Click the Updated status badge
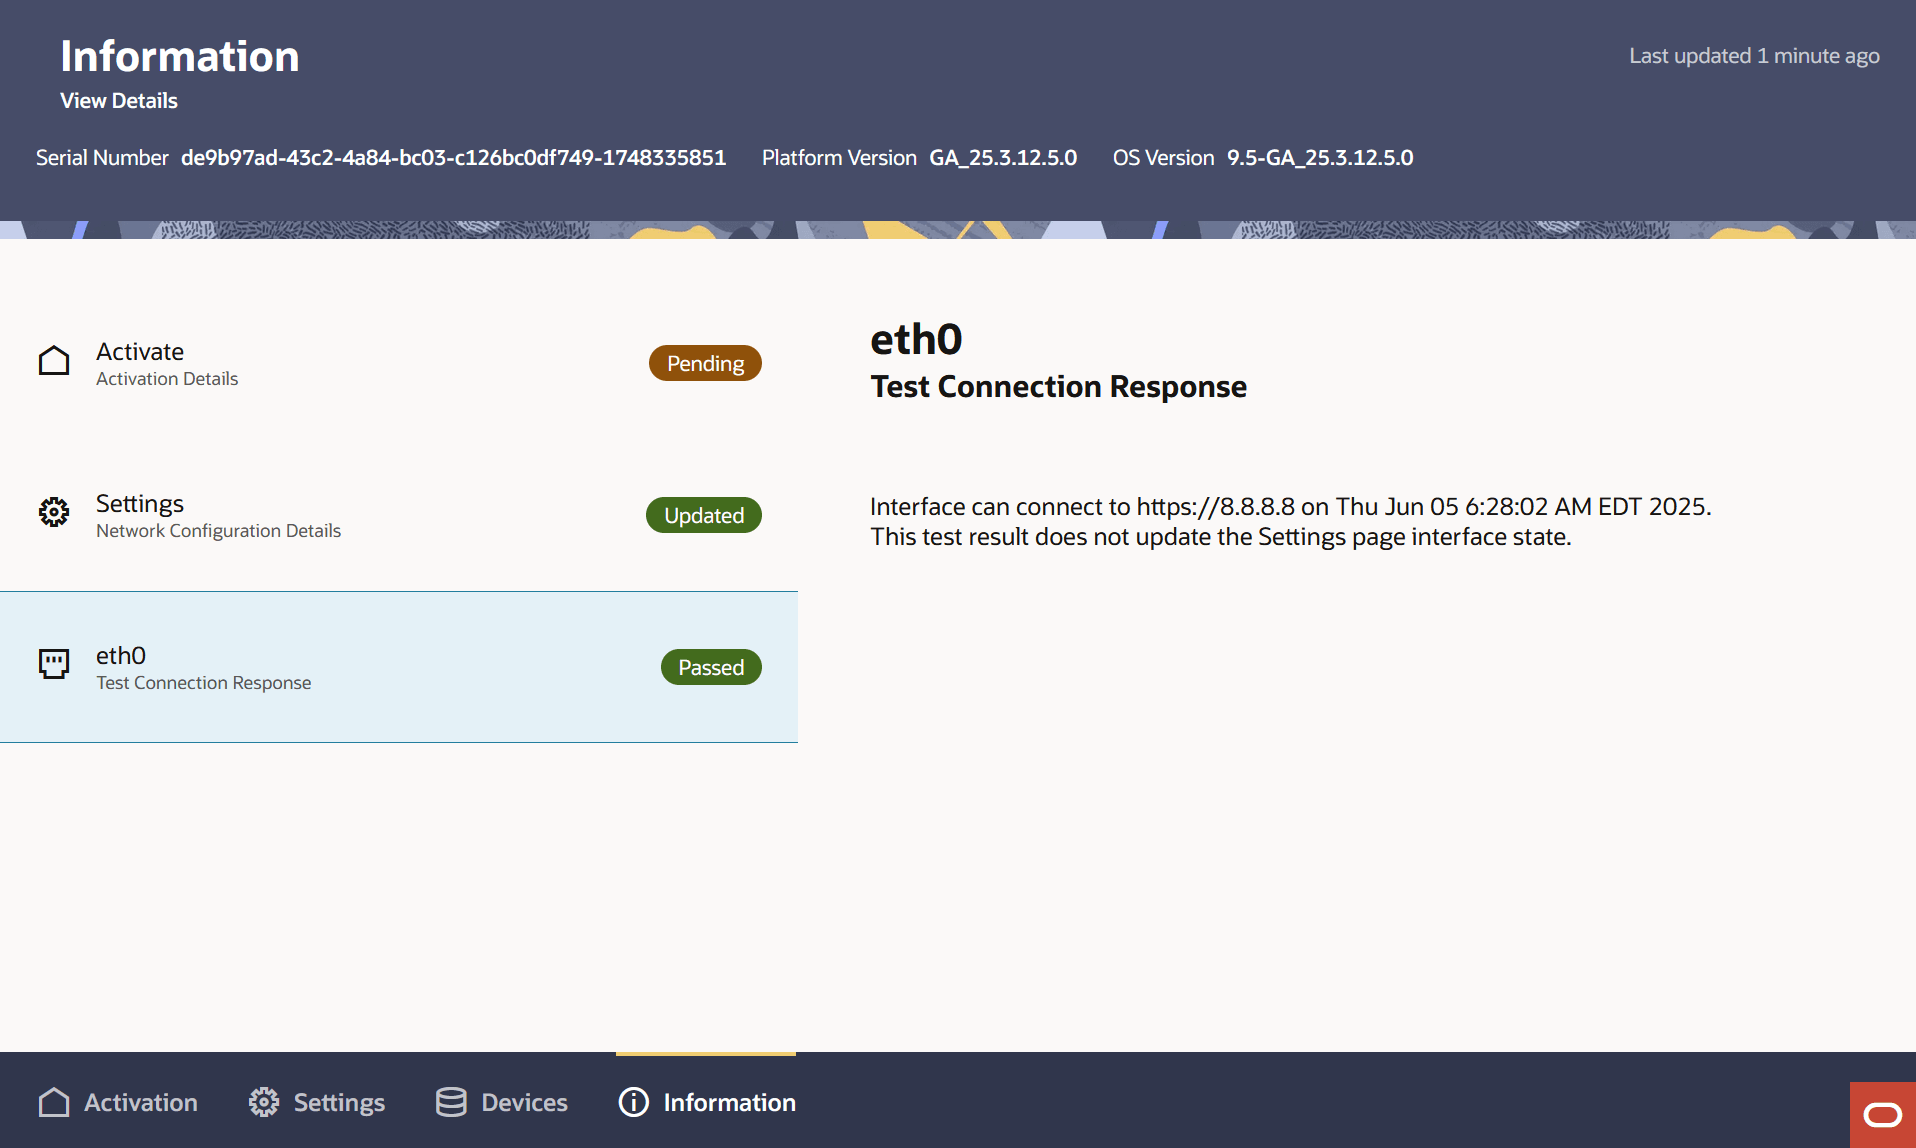The height and width of the screenshot is (1148, 1916). point(703,514)
